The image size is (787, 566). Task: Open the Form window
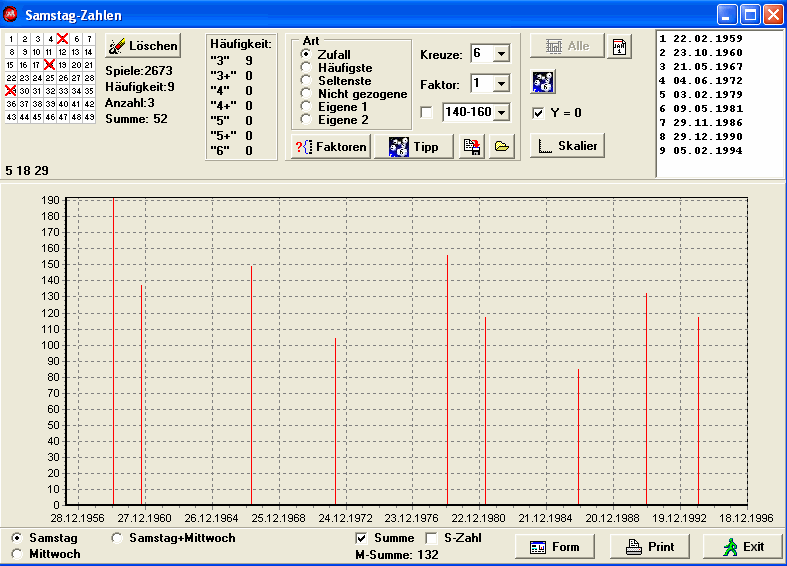(x=554, y=547)
